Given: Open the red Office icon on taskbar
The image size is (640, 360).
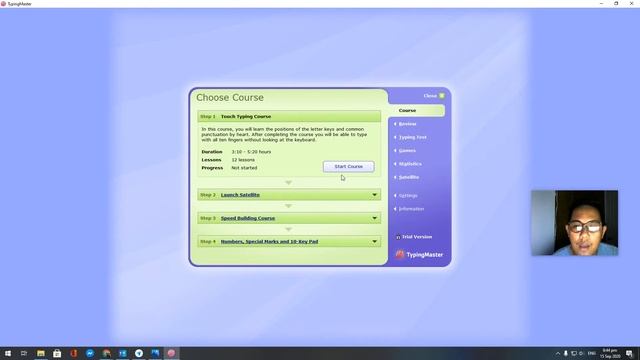Looking at the screenshot, I should pyautogui.click(x=73, y=353).
